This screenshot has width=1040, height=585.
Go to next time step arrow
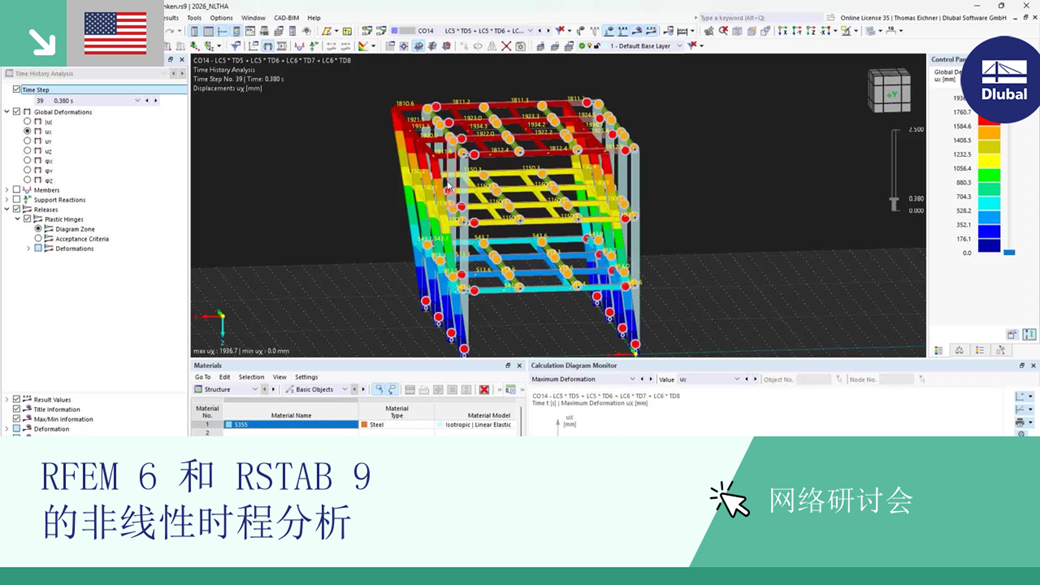point(156,101)
